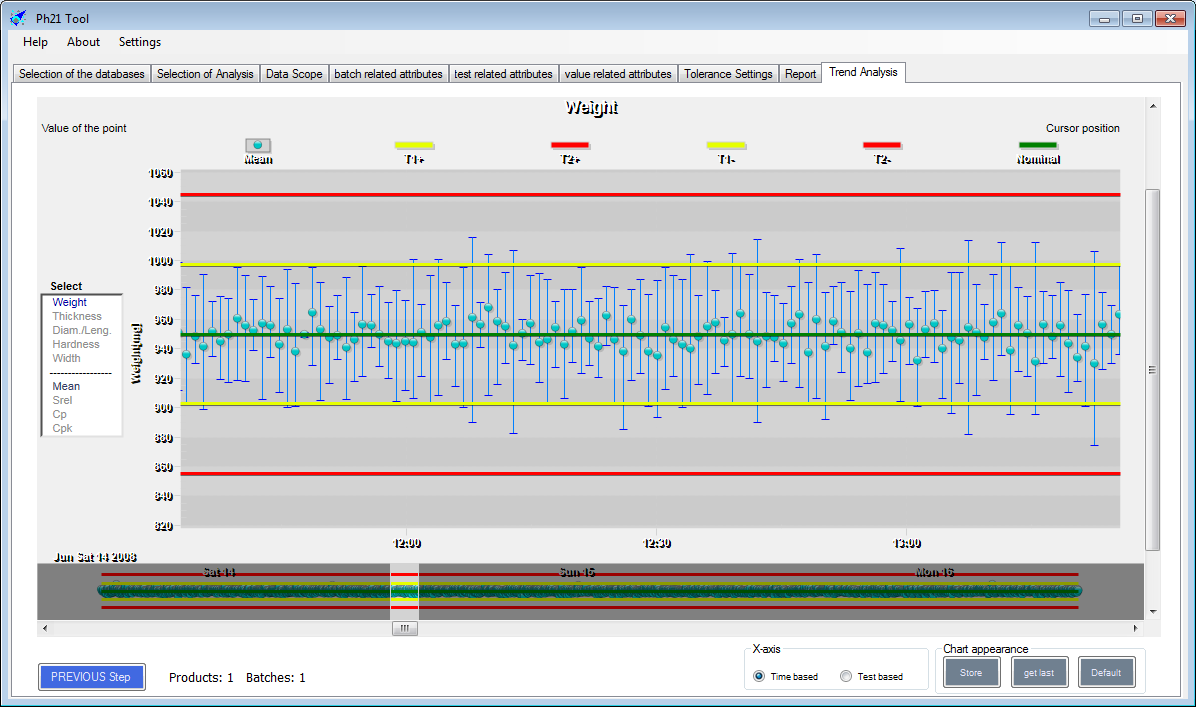Image resolution: width=1196 pixels, height=707 pixels.
Task: Select Thickness in the Select list
Action: [x=77, y=316]
